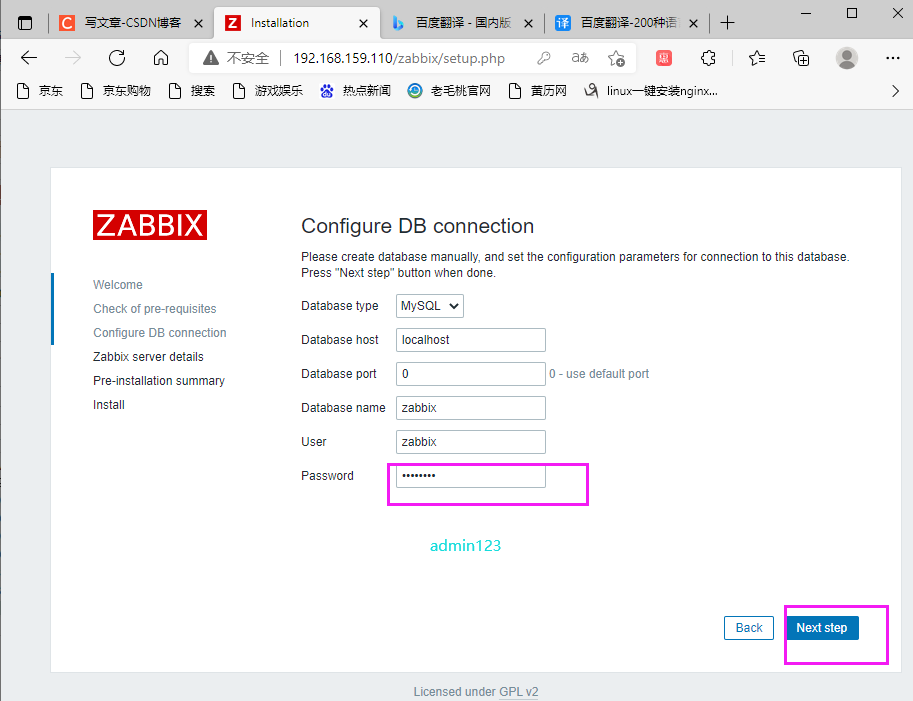Screen dimensions: 913x701
Task: Open the extensions puzzle icon
Action: pos(708,58)
